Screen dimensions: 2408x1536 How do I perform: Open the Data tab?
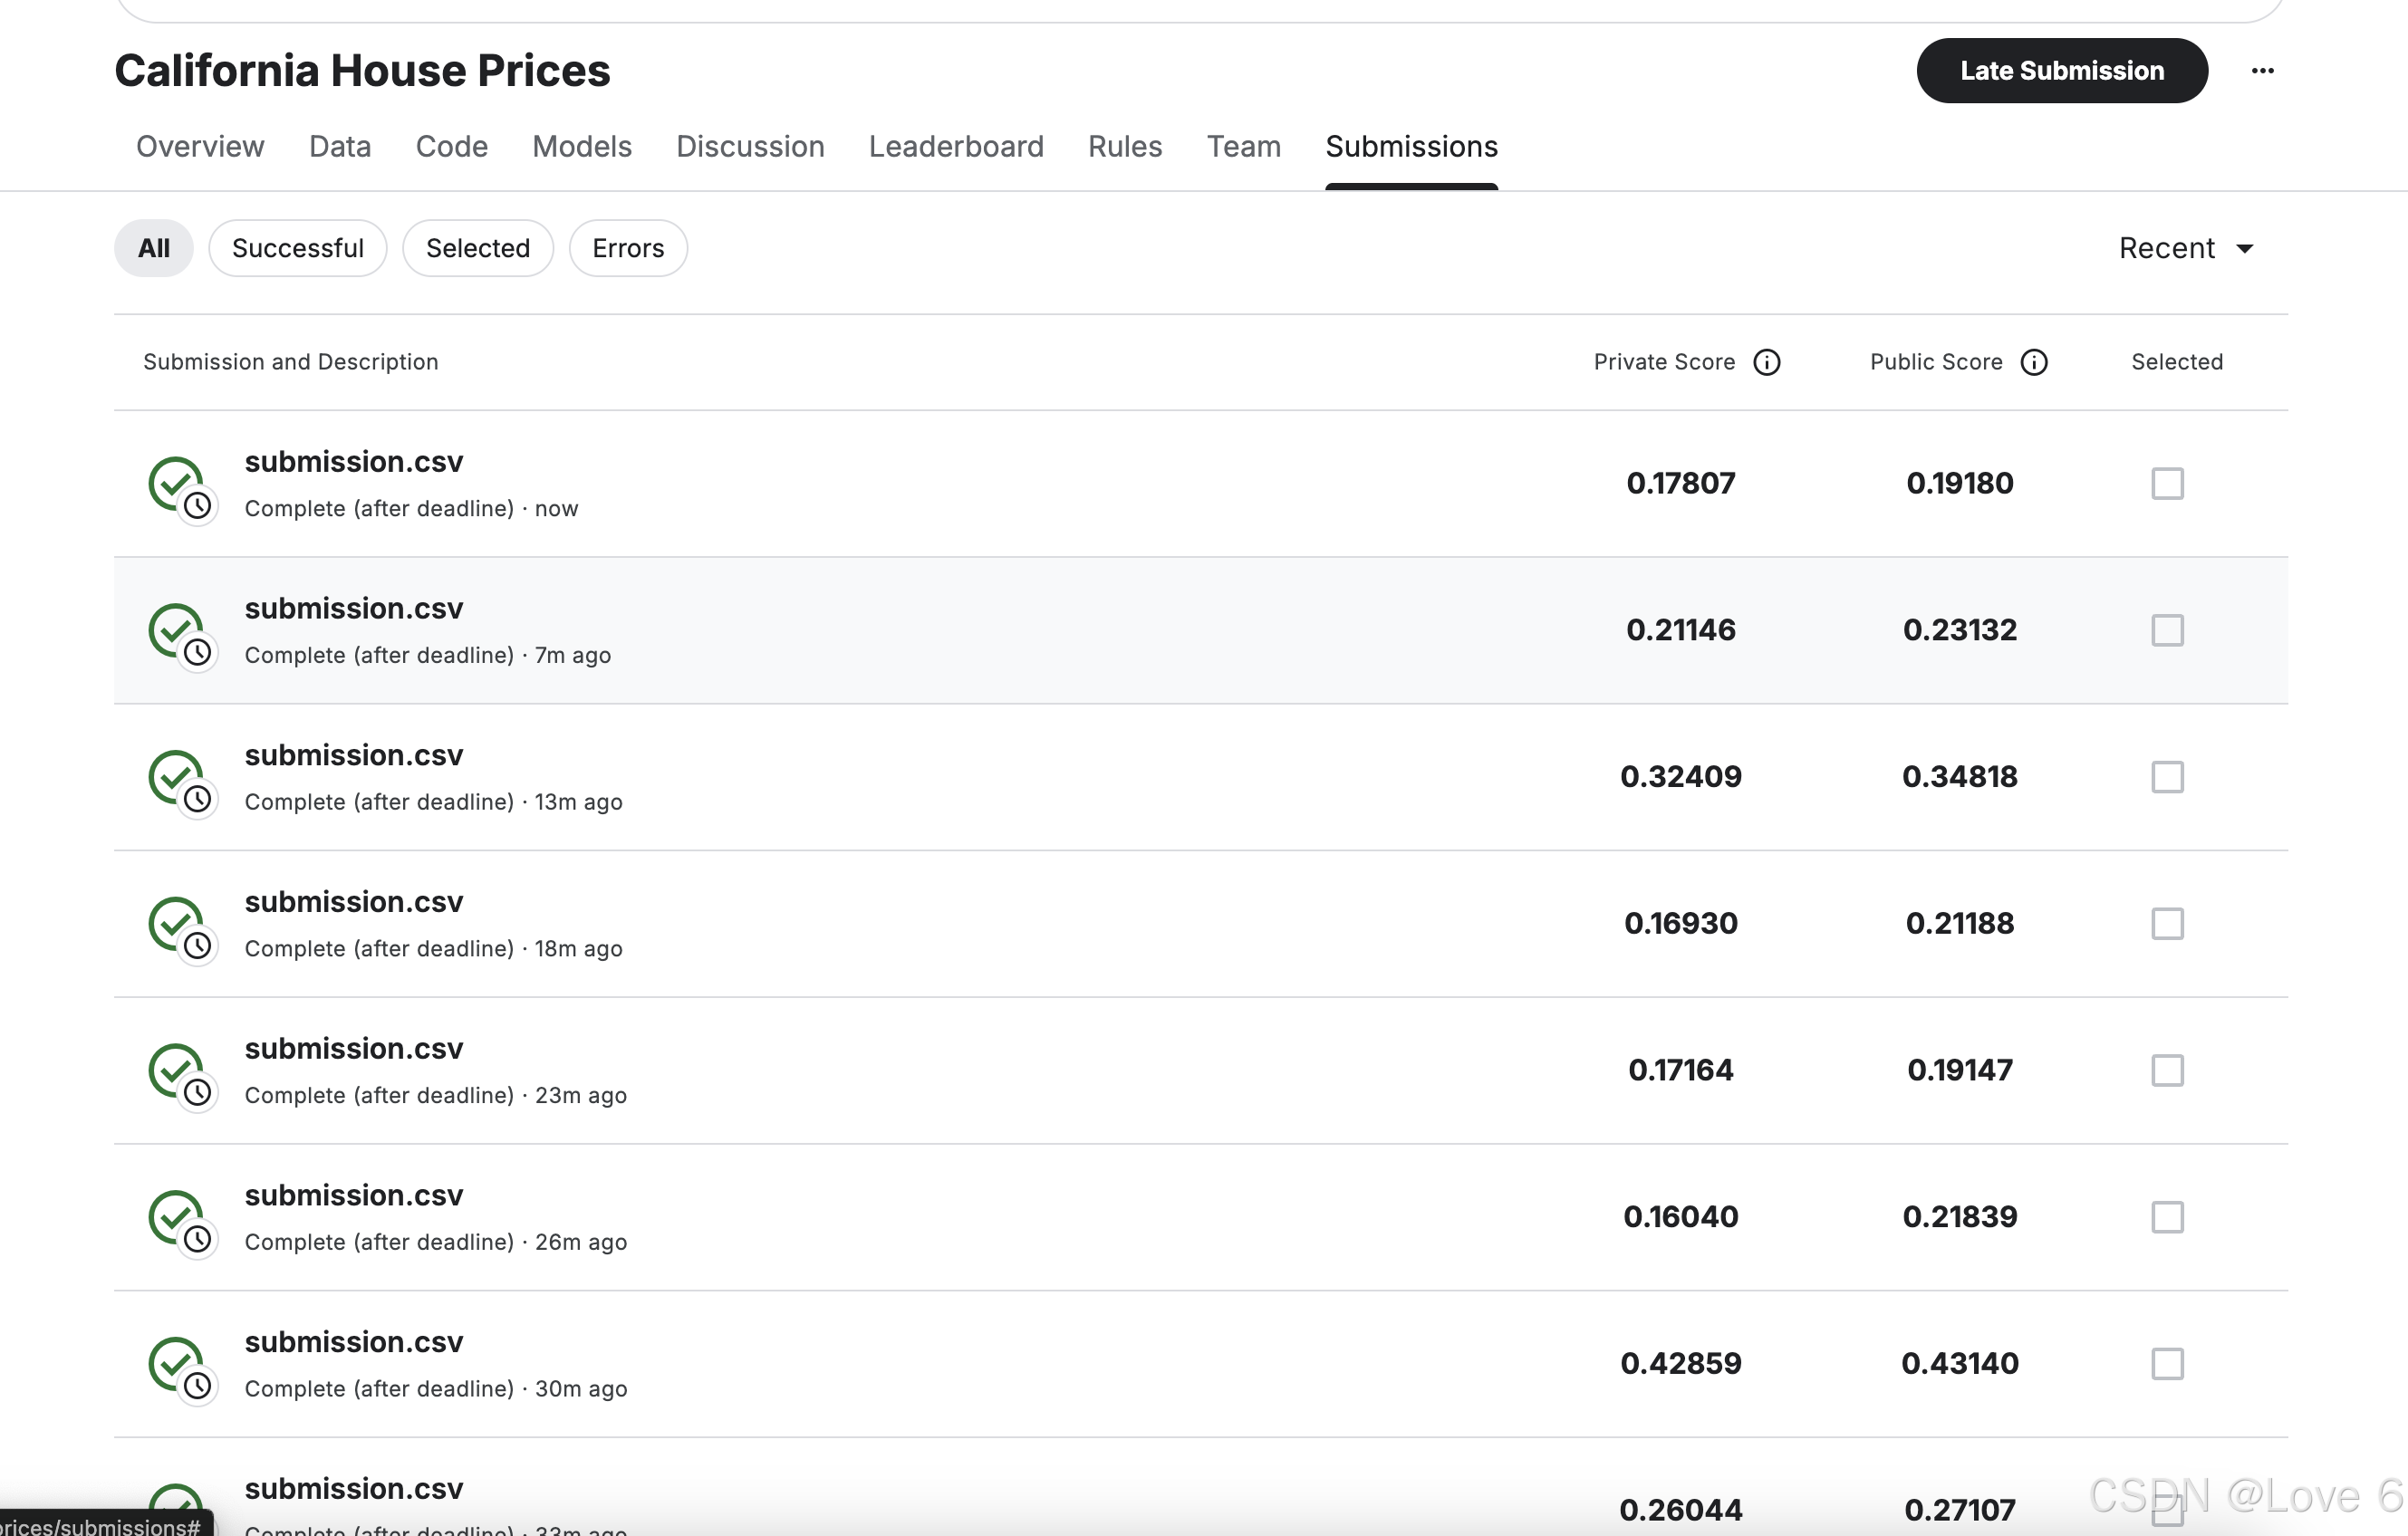click(x=340, y=147)
